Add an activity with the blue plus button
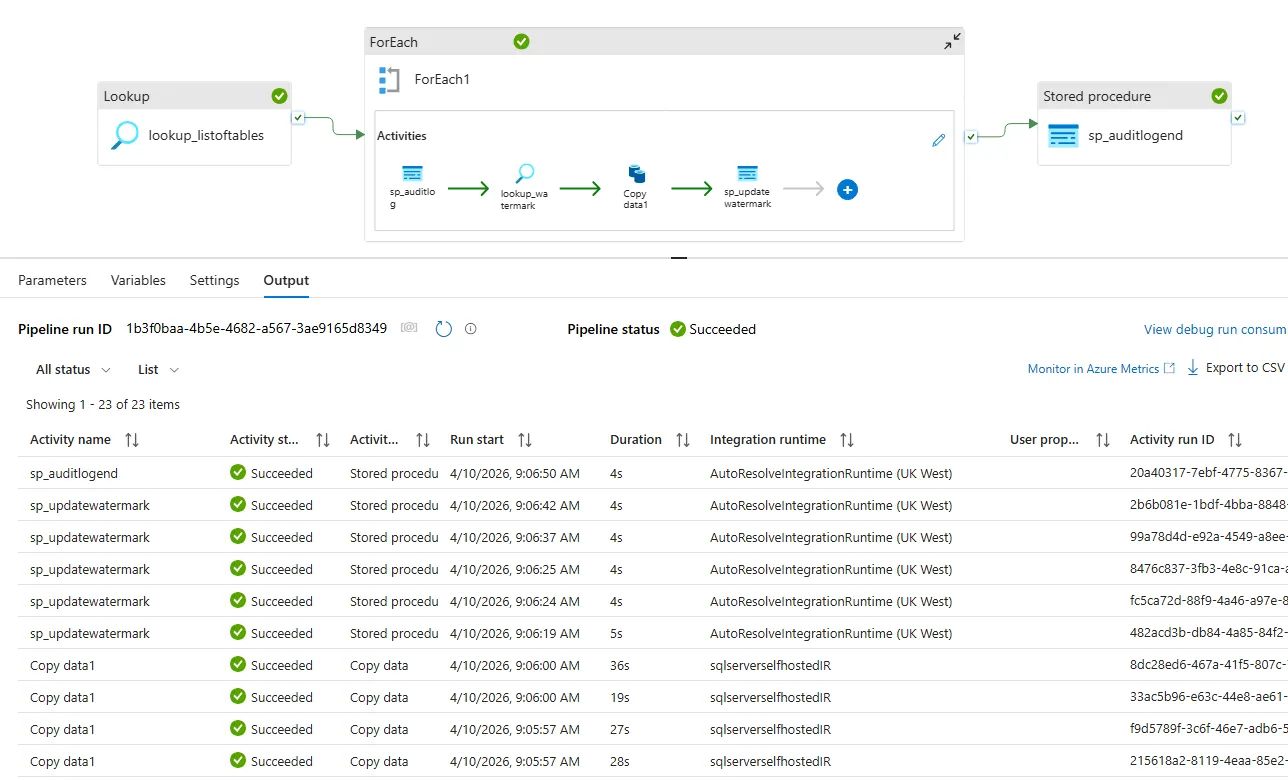The height and width of the screenshot is (781, 1288). click(x=847, y=189)
